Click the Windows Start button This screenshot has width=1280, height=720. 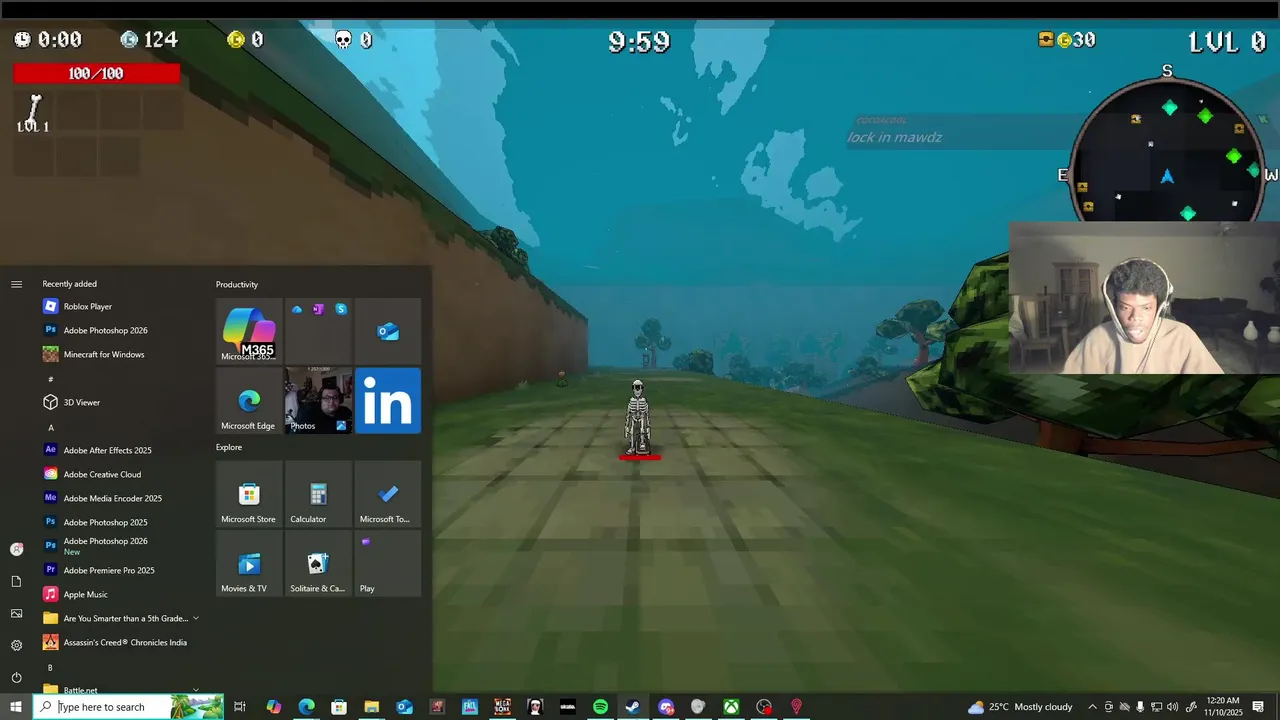(16, 707)
